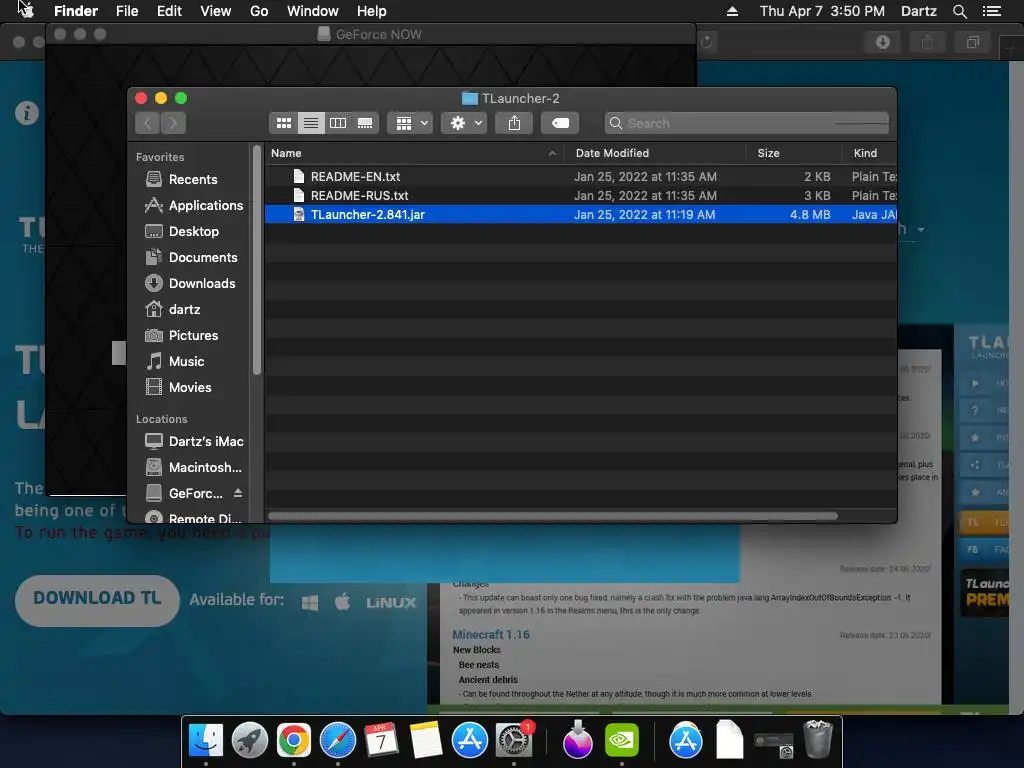The height and width of the screenshot is (768, 1024).
Task: Sort files by Date Modified column
Action: (x=655, y=153)
